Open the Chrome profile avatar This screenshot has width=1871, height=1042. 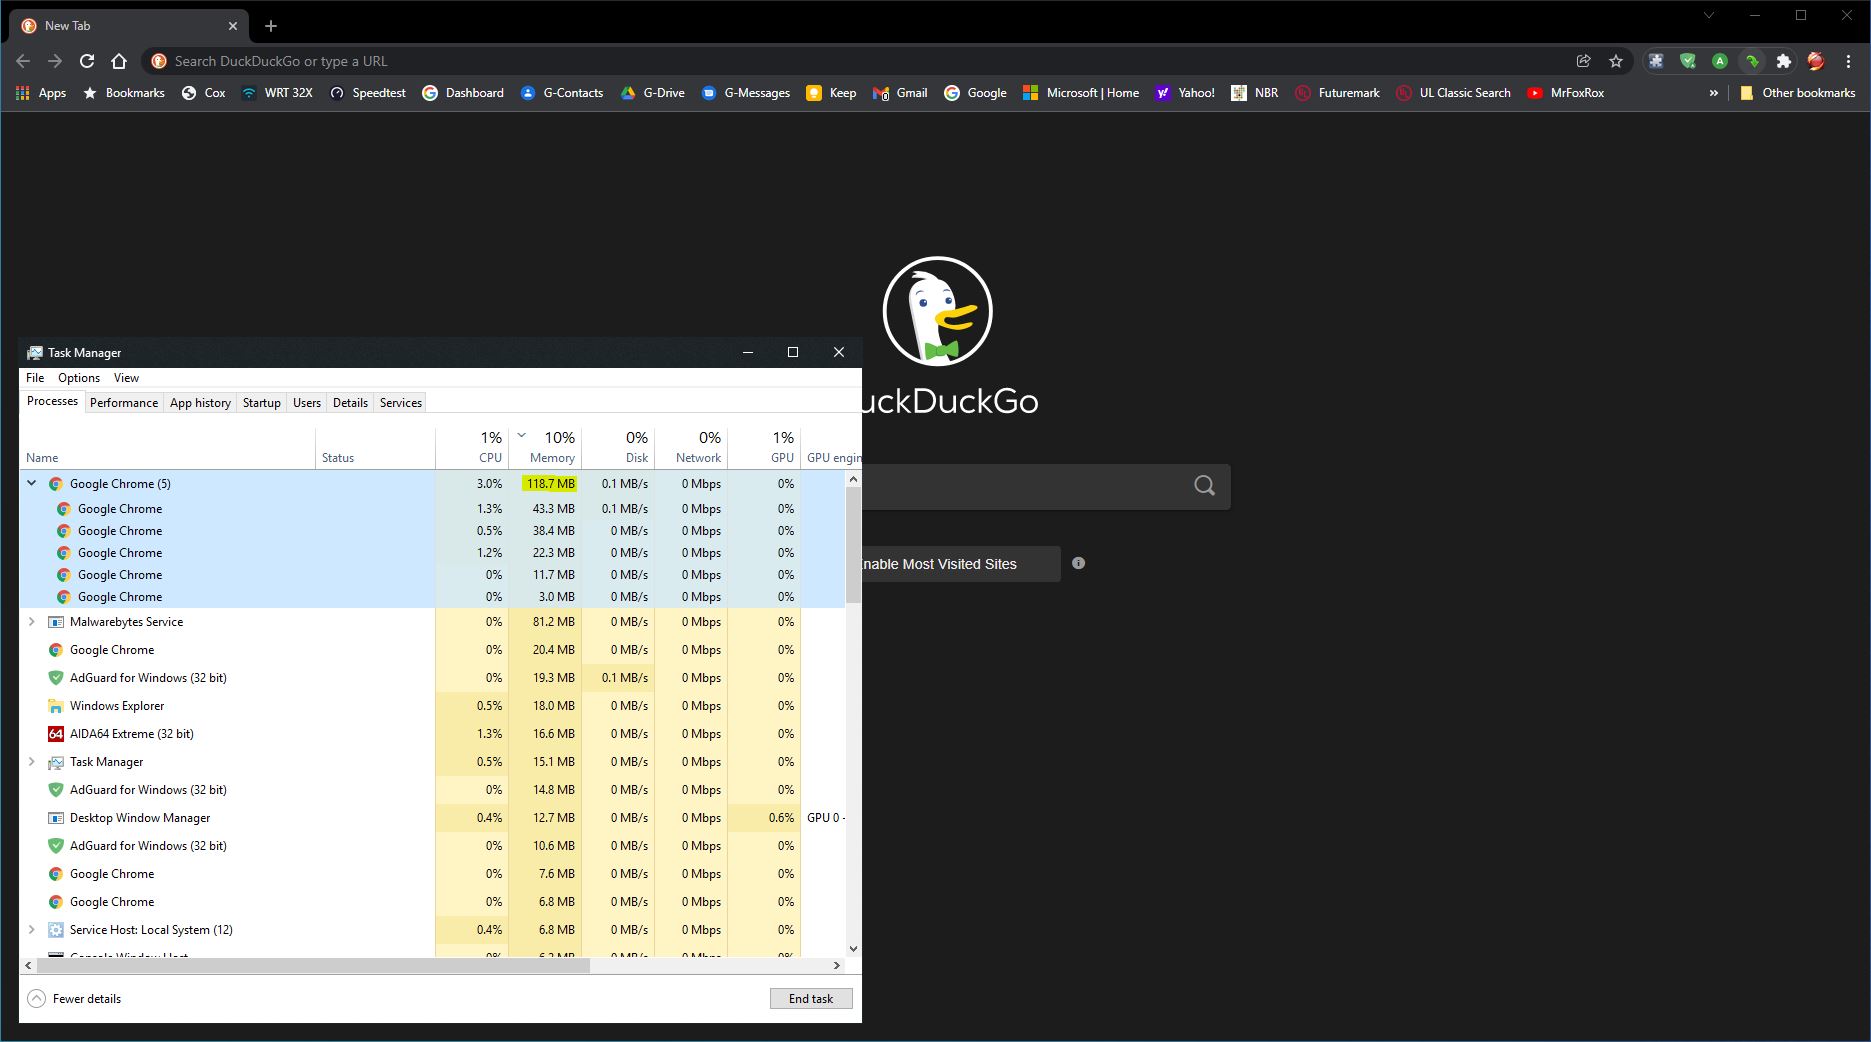coord(1816,61)
